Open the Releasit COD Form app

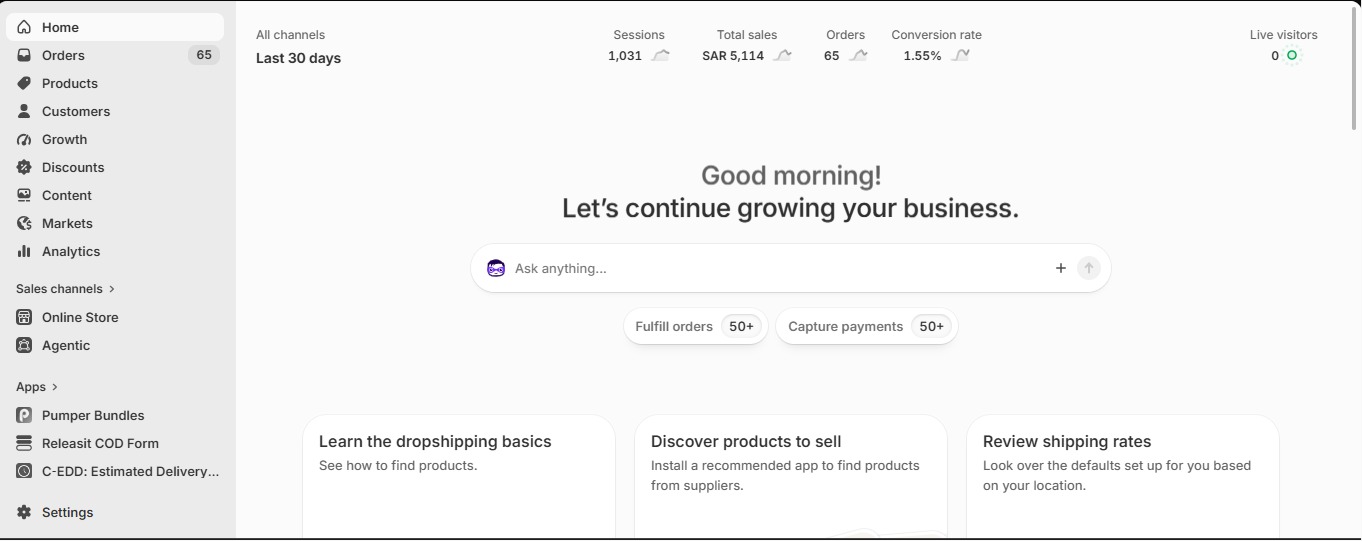tap(115, 443)
